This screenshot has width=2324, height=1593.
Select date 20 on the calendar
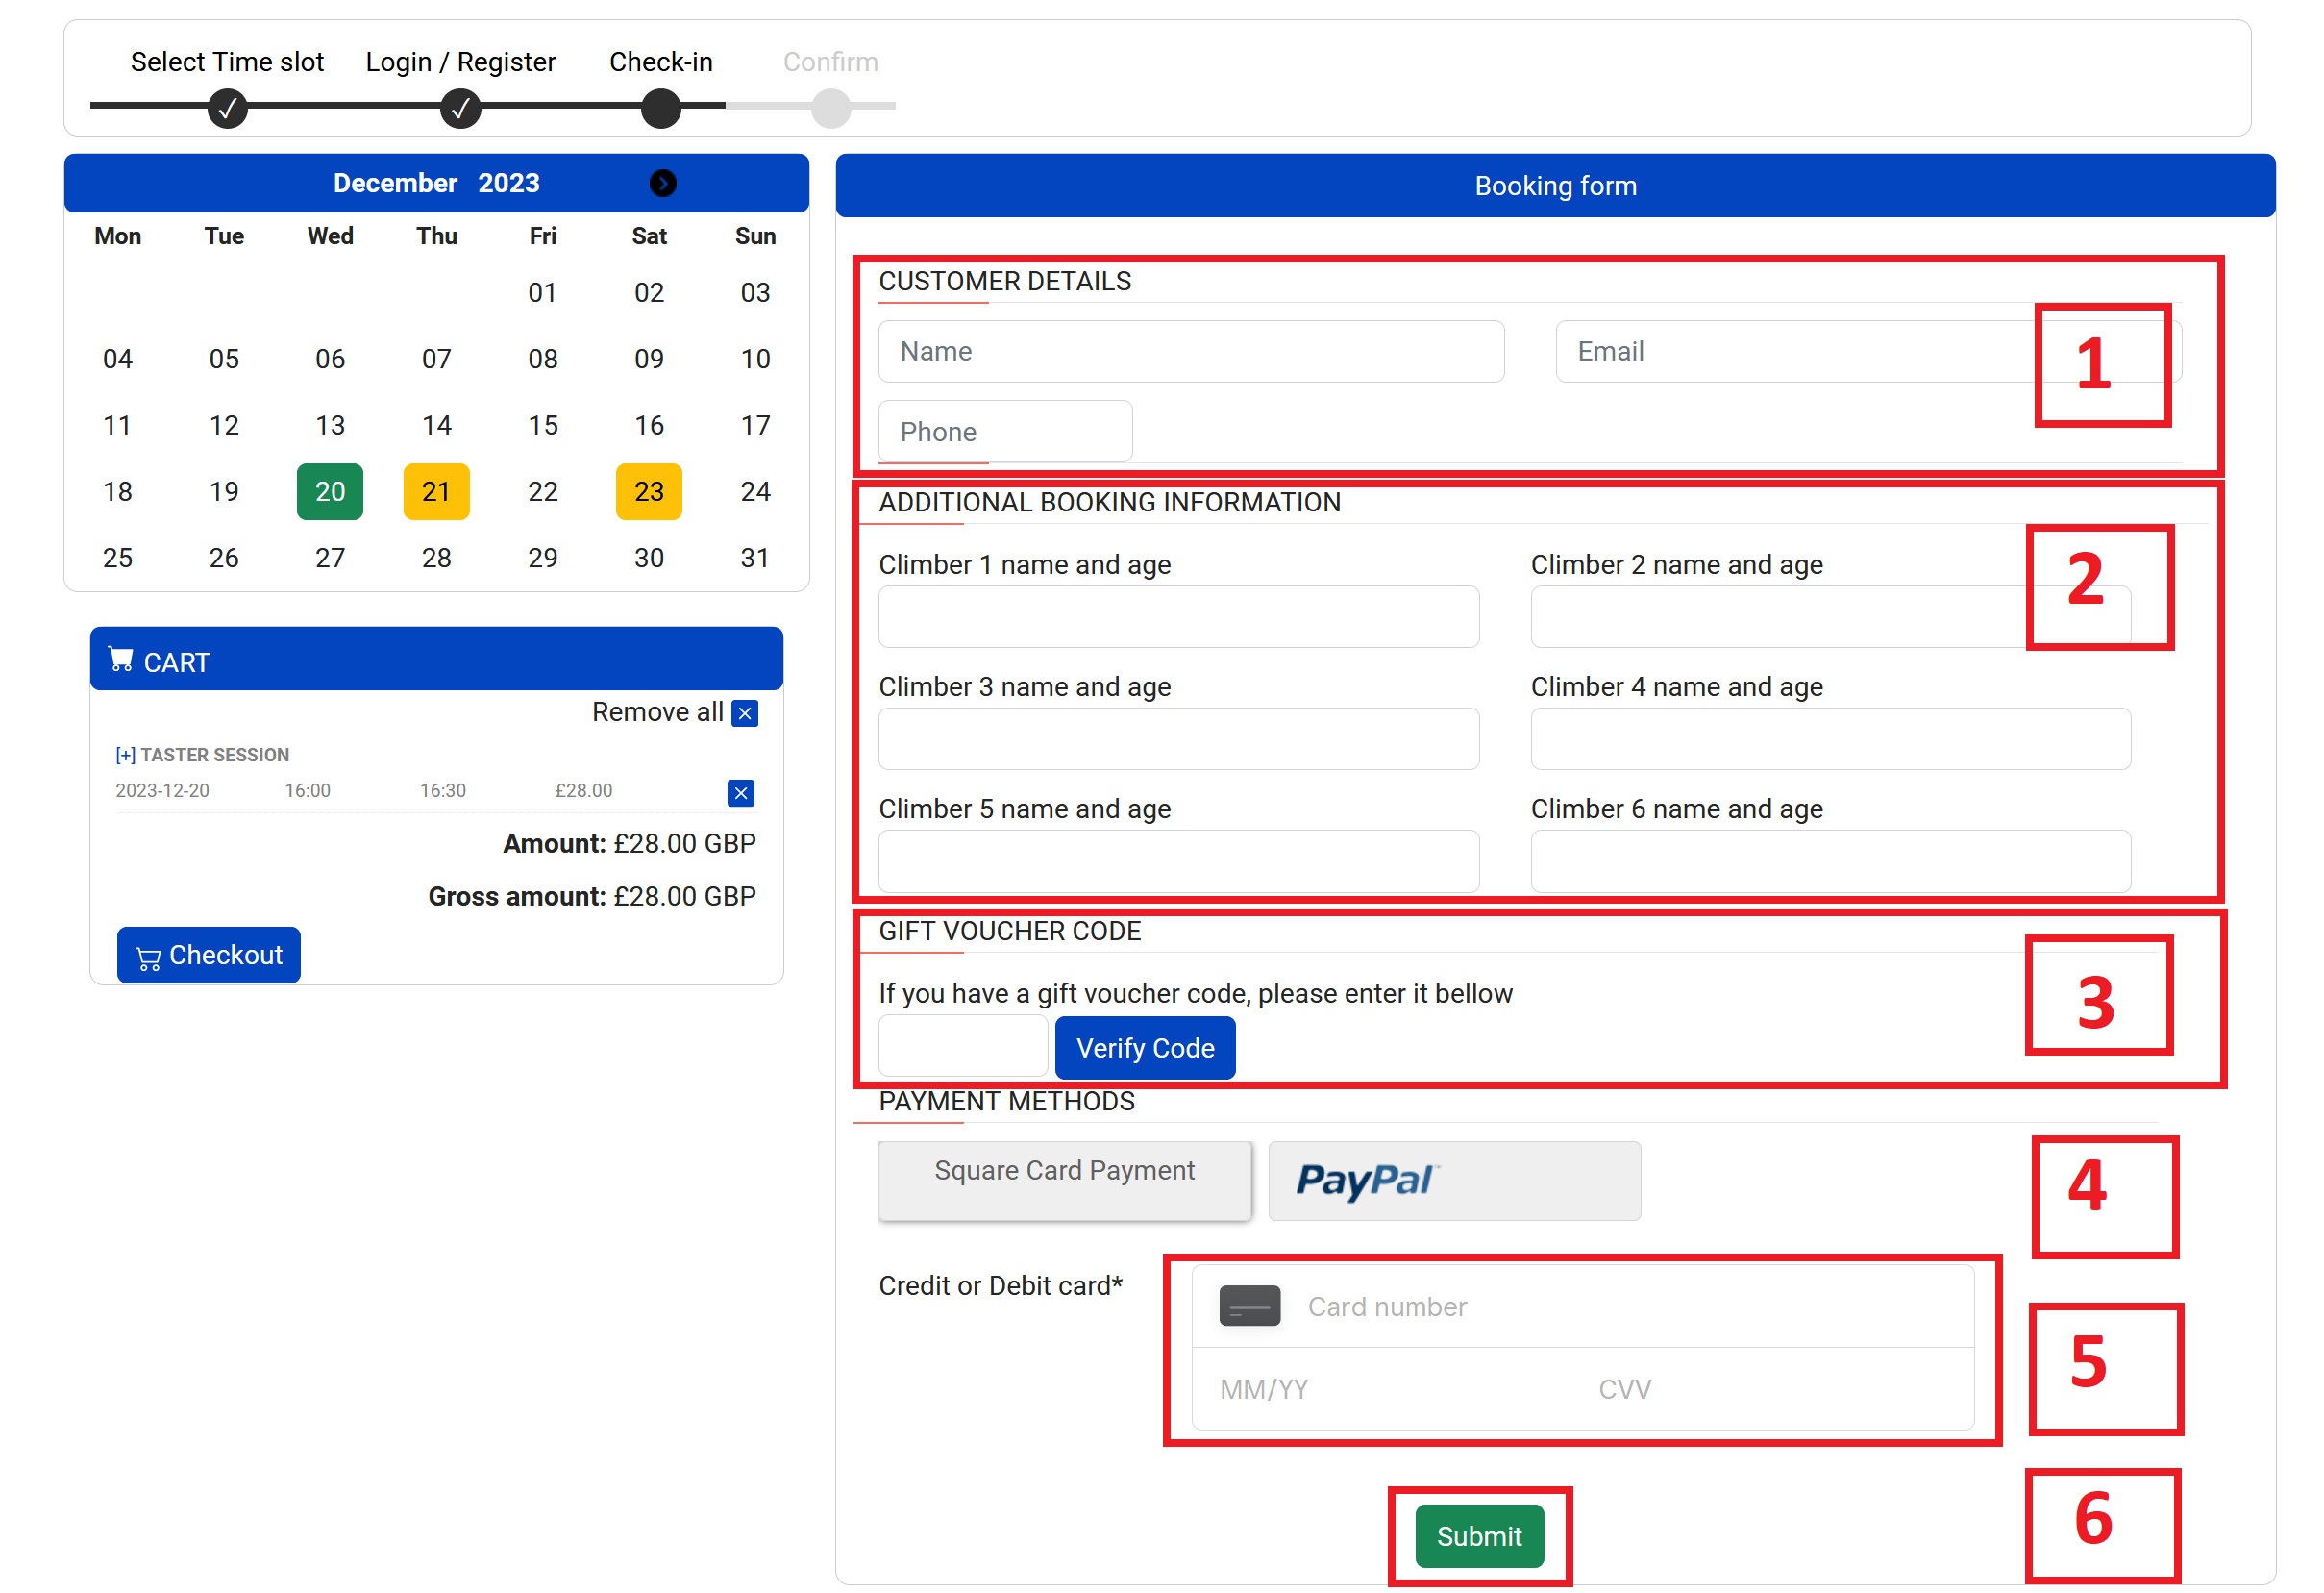(x=330, y=491)
